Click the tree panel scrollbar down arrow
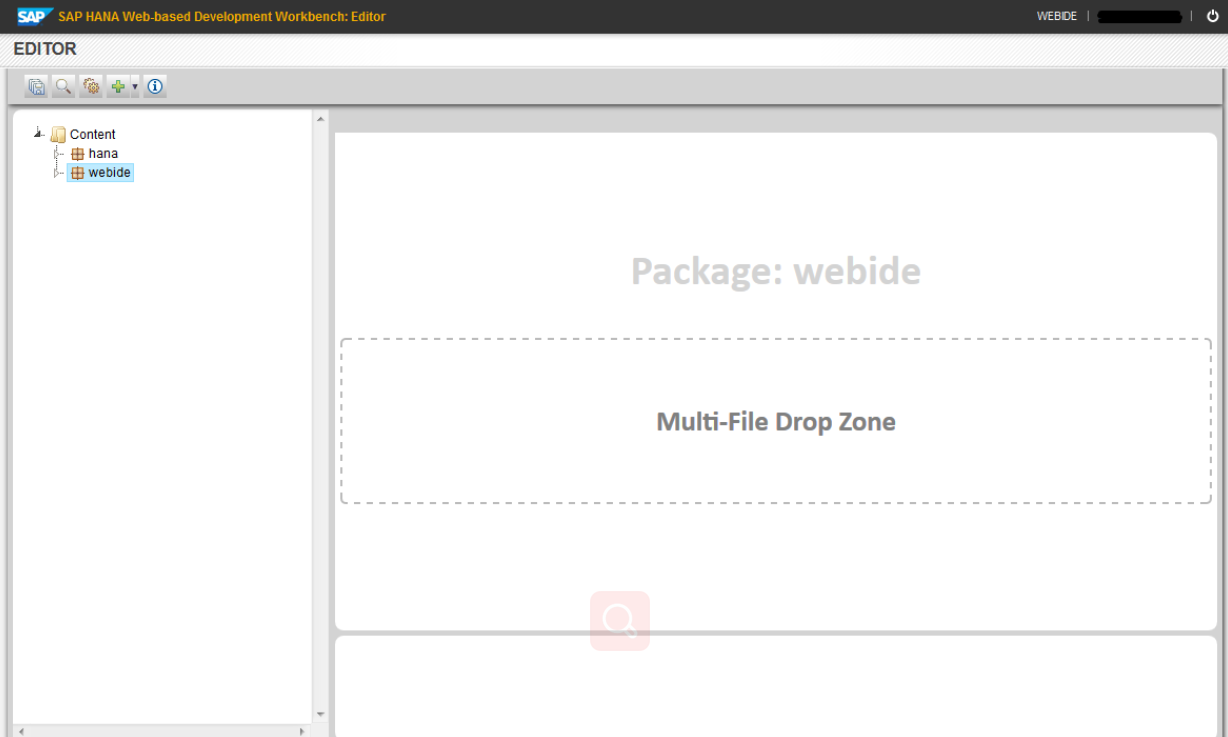The width and height of the screenshot is (1228, 737). [320, 713]
